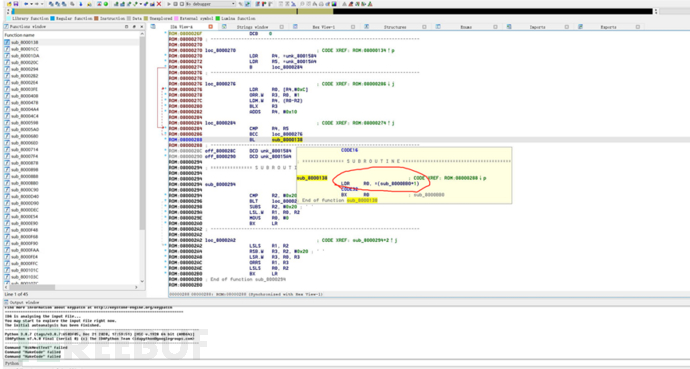Jump forward with the right arrow icon

(37, 4)
